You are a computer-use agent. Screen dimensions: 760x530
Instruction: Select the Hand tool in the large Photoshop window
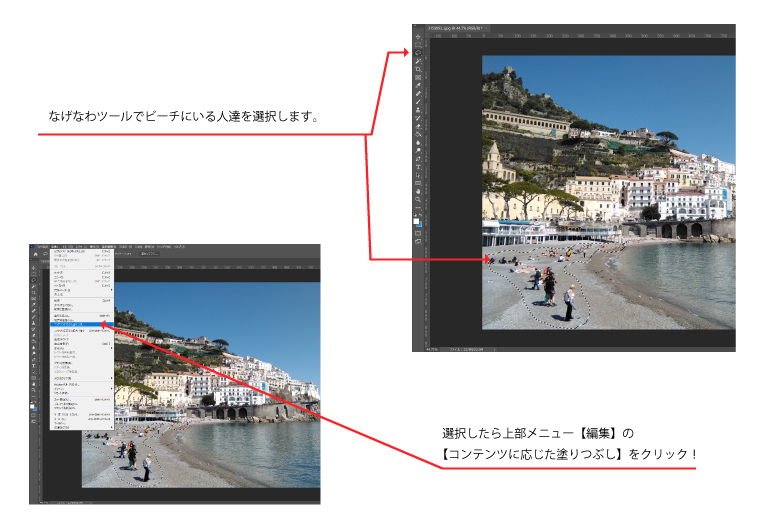tap(418, 192)
